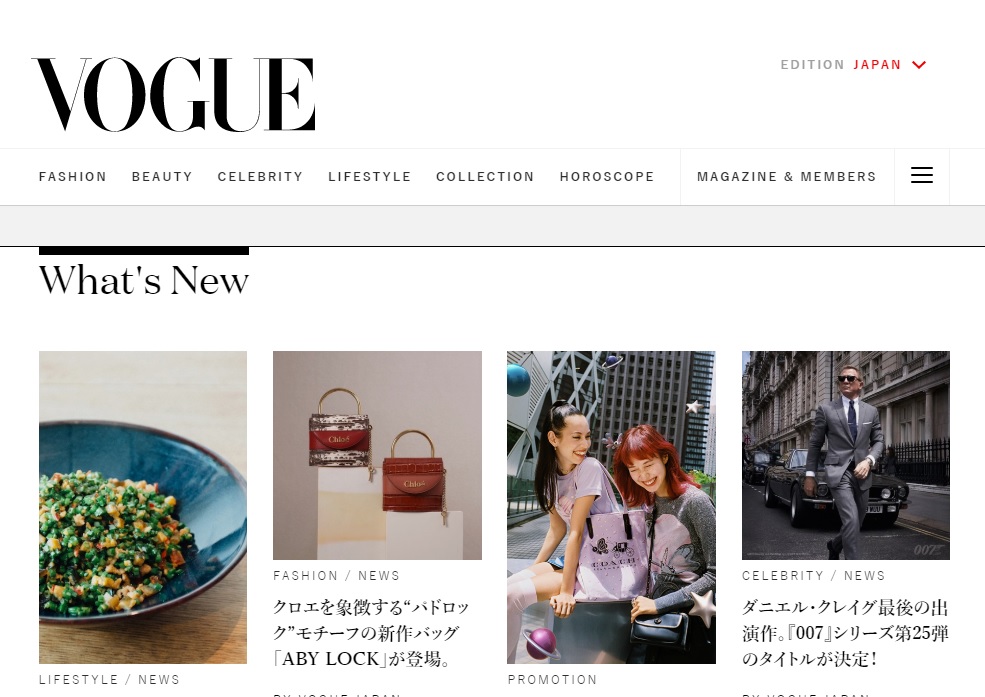Open the 007 Daniel Craig image

[846, 455]
